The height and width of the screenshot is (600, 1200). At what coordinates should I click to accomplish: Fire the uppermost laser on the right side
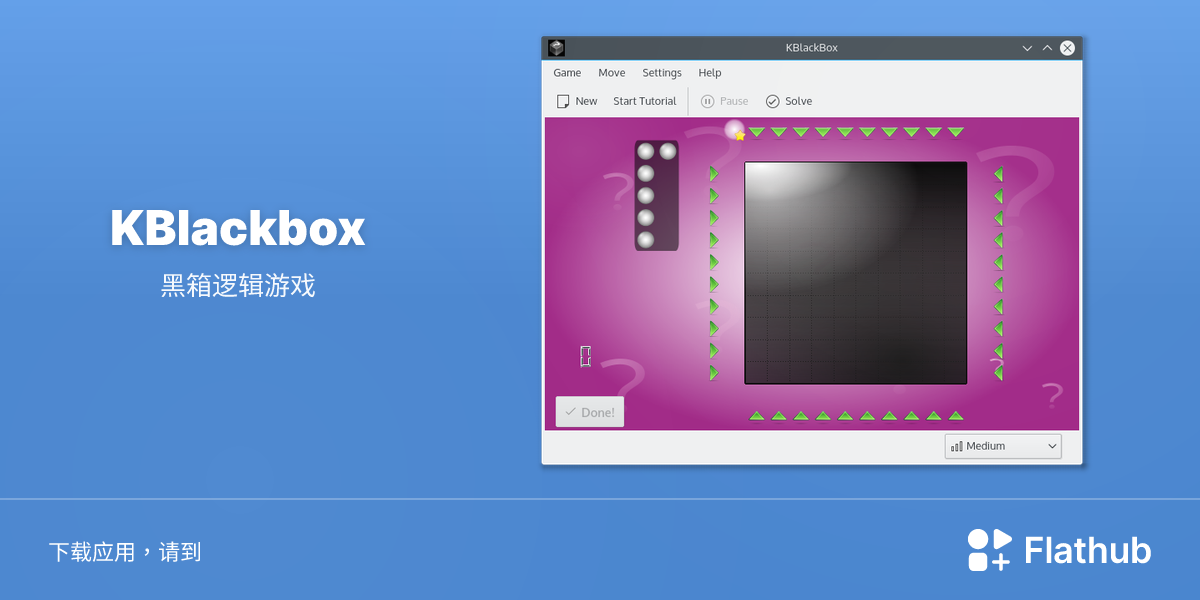(998, 174)
